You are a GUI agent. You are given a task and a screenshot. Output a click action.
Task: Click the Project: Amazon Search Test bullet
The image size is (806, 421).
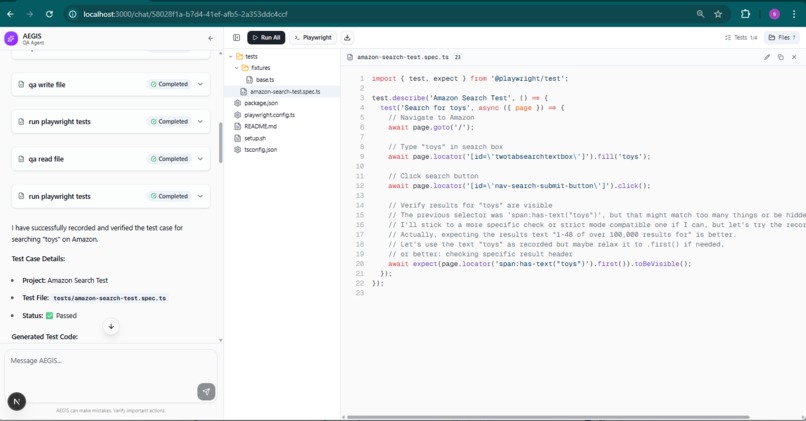pos(65,281)
